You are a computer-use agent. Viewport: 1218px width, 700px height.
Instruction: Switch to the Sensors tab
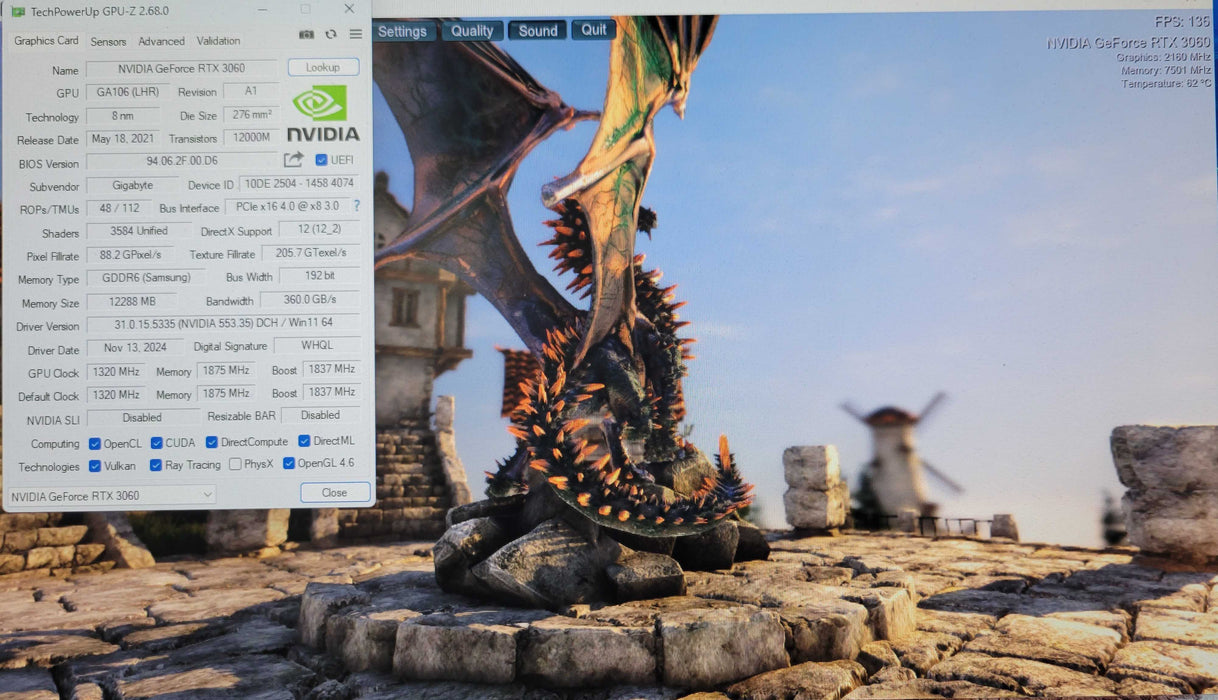tap(108, 41)
